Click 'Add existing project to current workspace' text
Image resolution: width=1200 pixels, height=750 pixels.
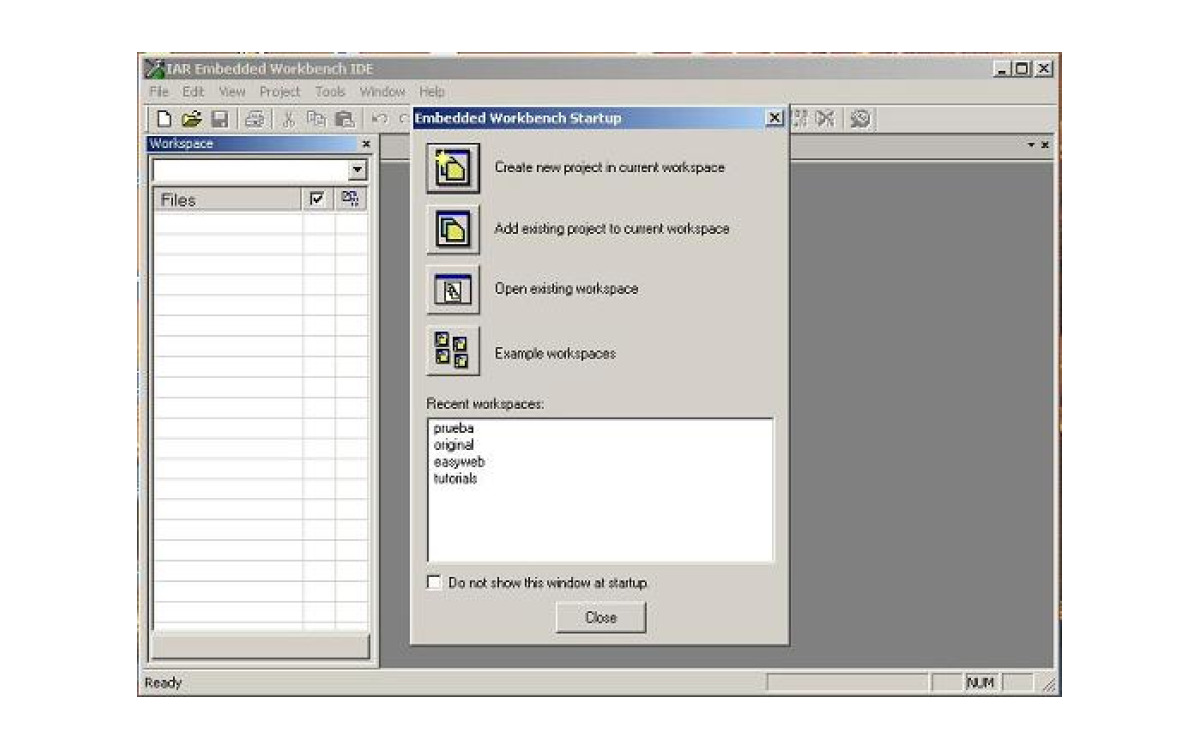[612, 229]
